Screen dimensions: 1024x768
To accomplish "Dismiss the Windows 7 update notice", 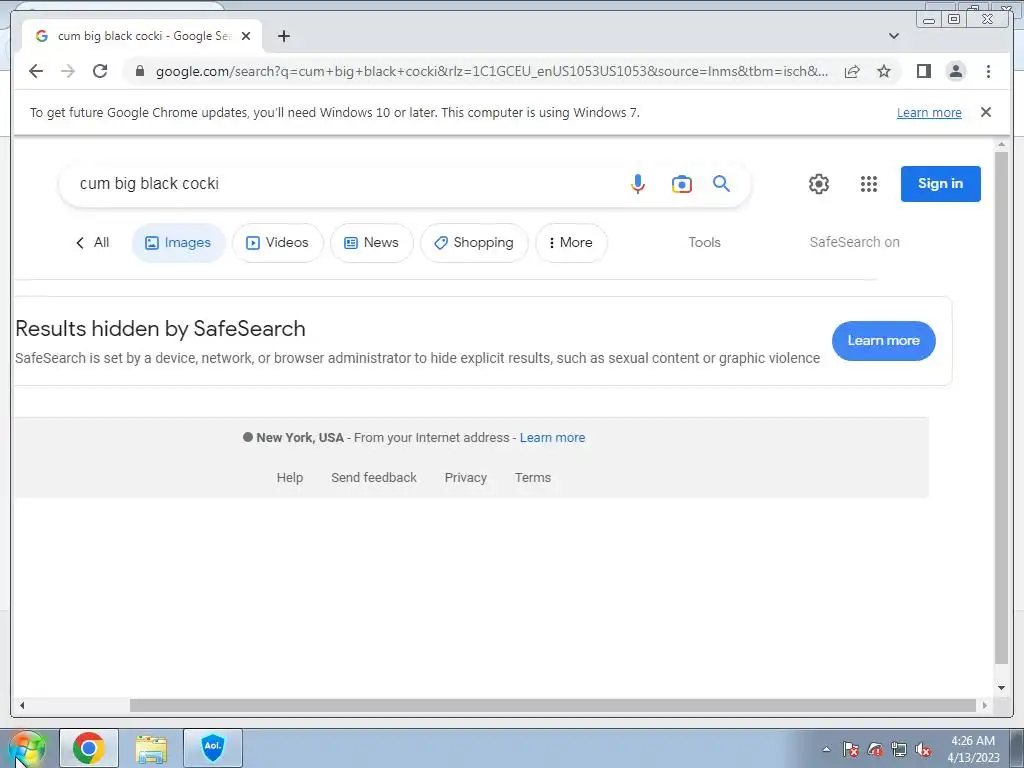I will [x=986, y=112].
